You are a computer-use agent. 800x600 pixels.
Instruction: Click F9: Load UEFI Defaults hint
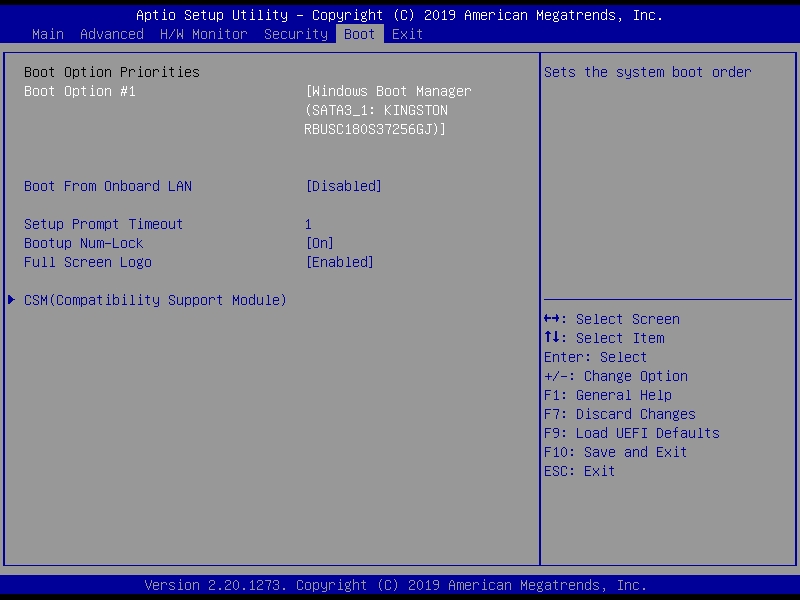tap(631, 433)
